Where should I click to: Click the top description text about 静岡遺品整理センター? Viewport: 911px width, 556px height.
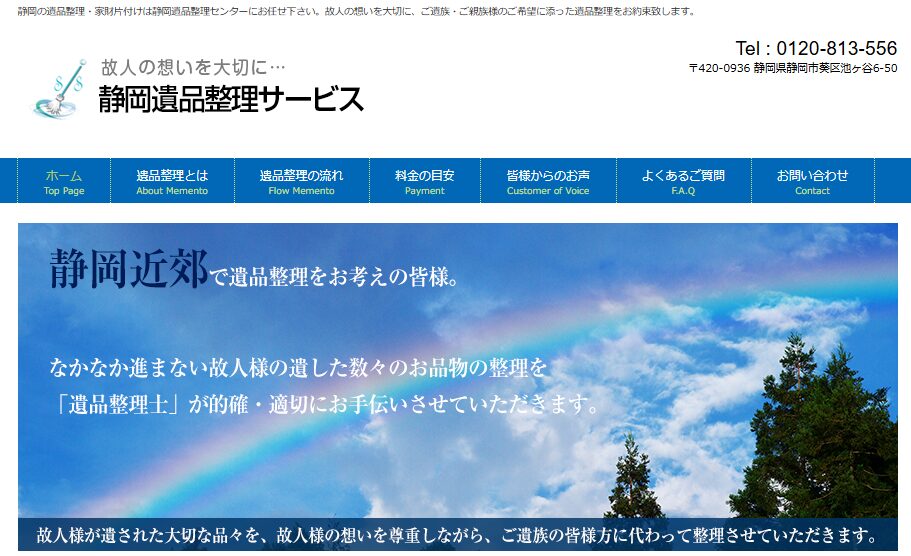click(x=357, y=11)
